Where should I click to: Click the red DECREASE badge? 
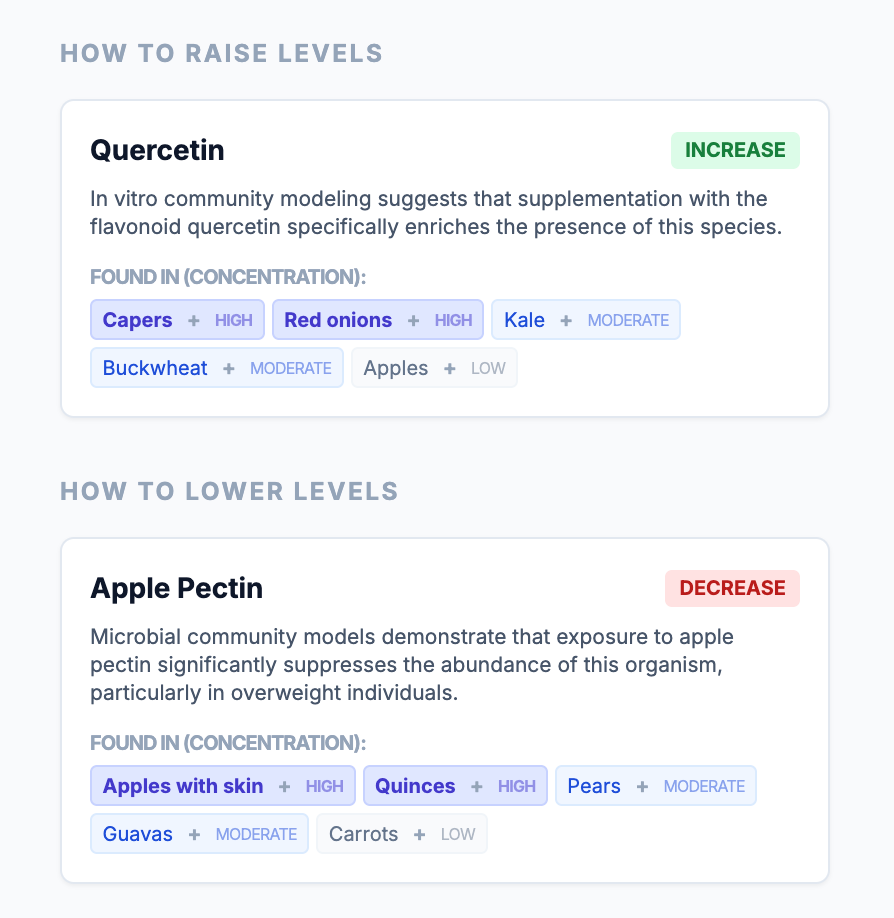coord(732,589)
